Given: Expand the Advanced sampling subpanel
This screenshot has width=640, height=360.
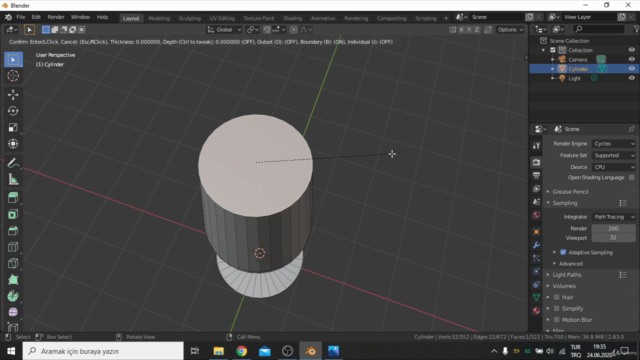Looking at the screenshot, I should [571, 264].
